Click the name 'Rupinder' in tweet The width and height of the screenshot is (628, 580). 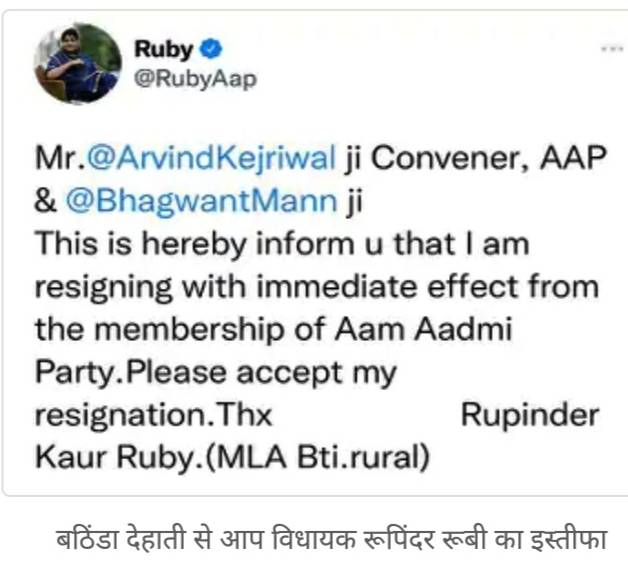click(530, 415)
